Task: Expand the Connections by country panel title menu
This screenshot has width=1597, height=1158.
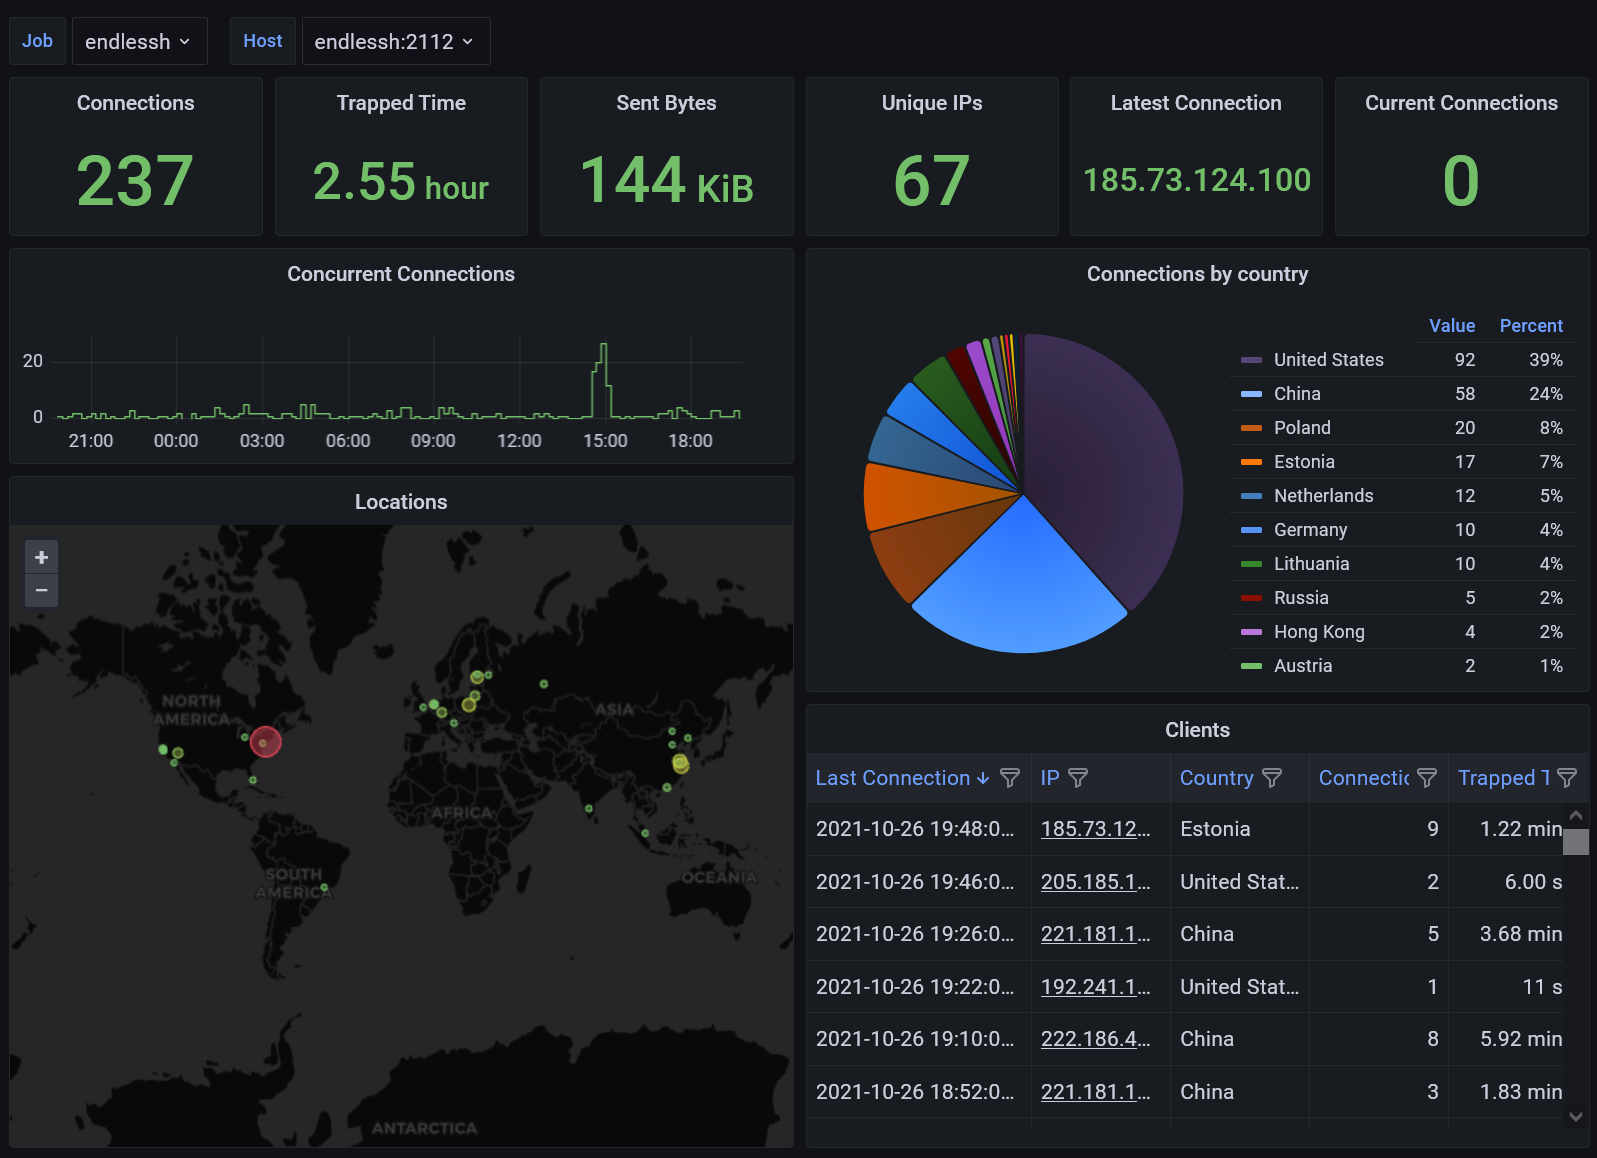Action: [1196, 274]
